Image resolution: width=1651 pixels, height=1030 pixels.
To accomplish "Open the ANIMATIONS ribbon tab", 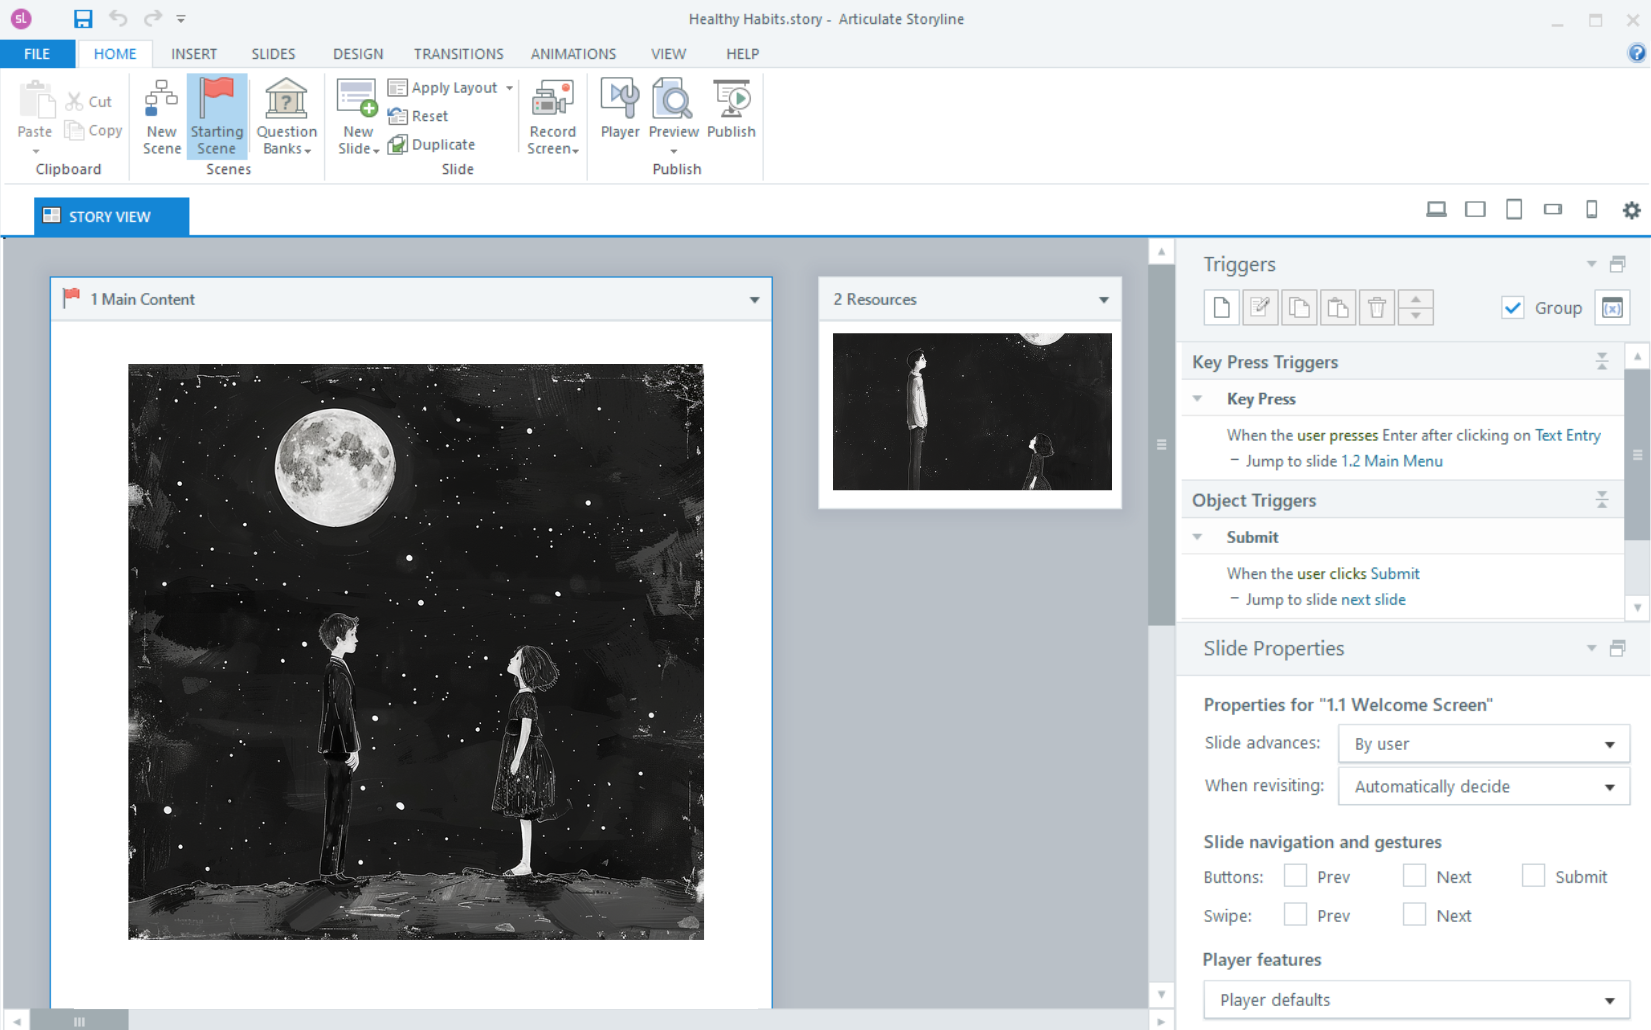I will pyautogui.click(x=573, y=54).
